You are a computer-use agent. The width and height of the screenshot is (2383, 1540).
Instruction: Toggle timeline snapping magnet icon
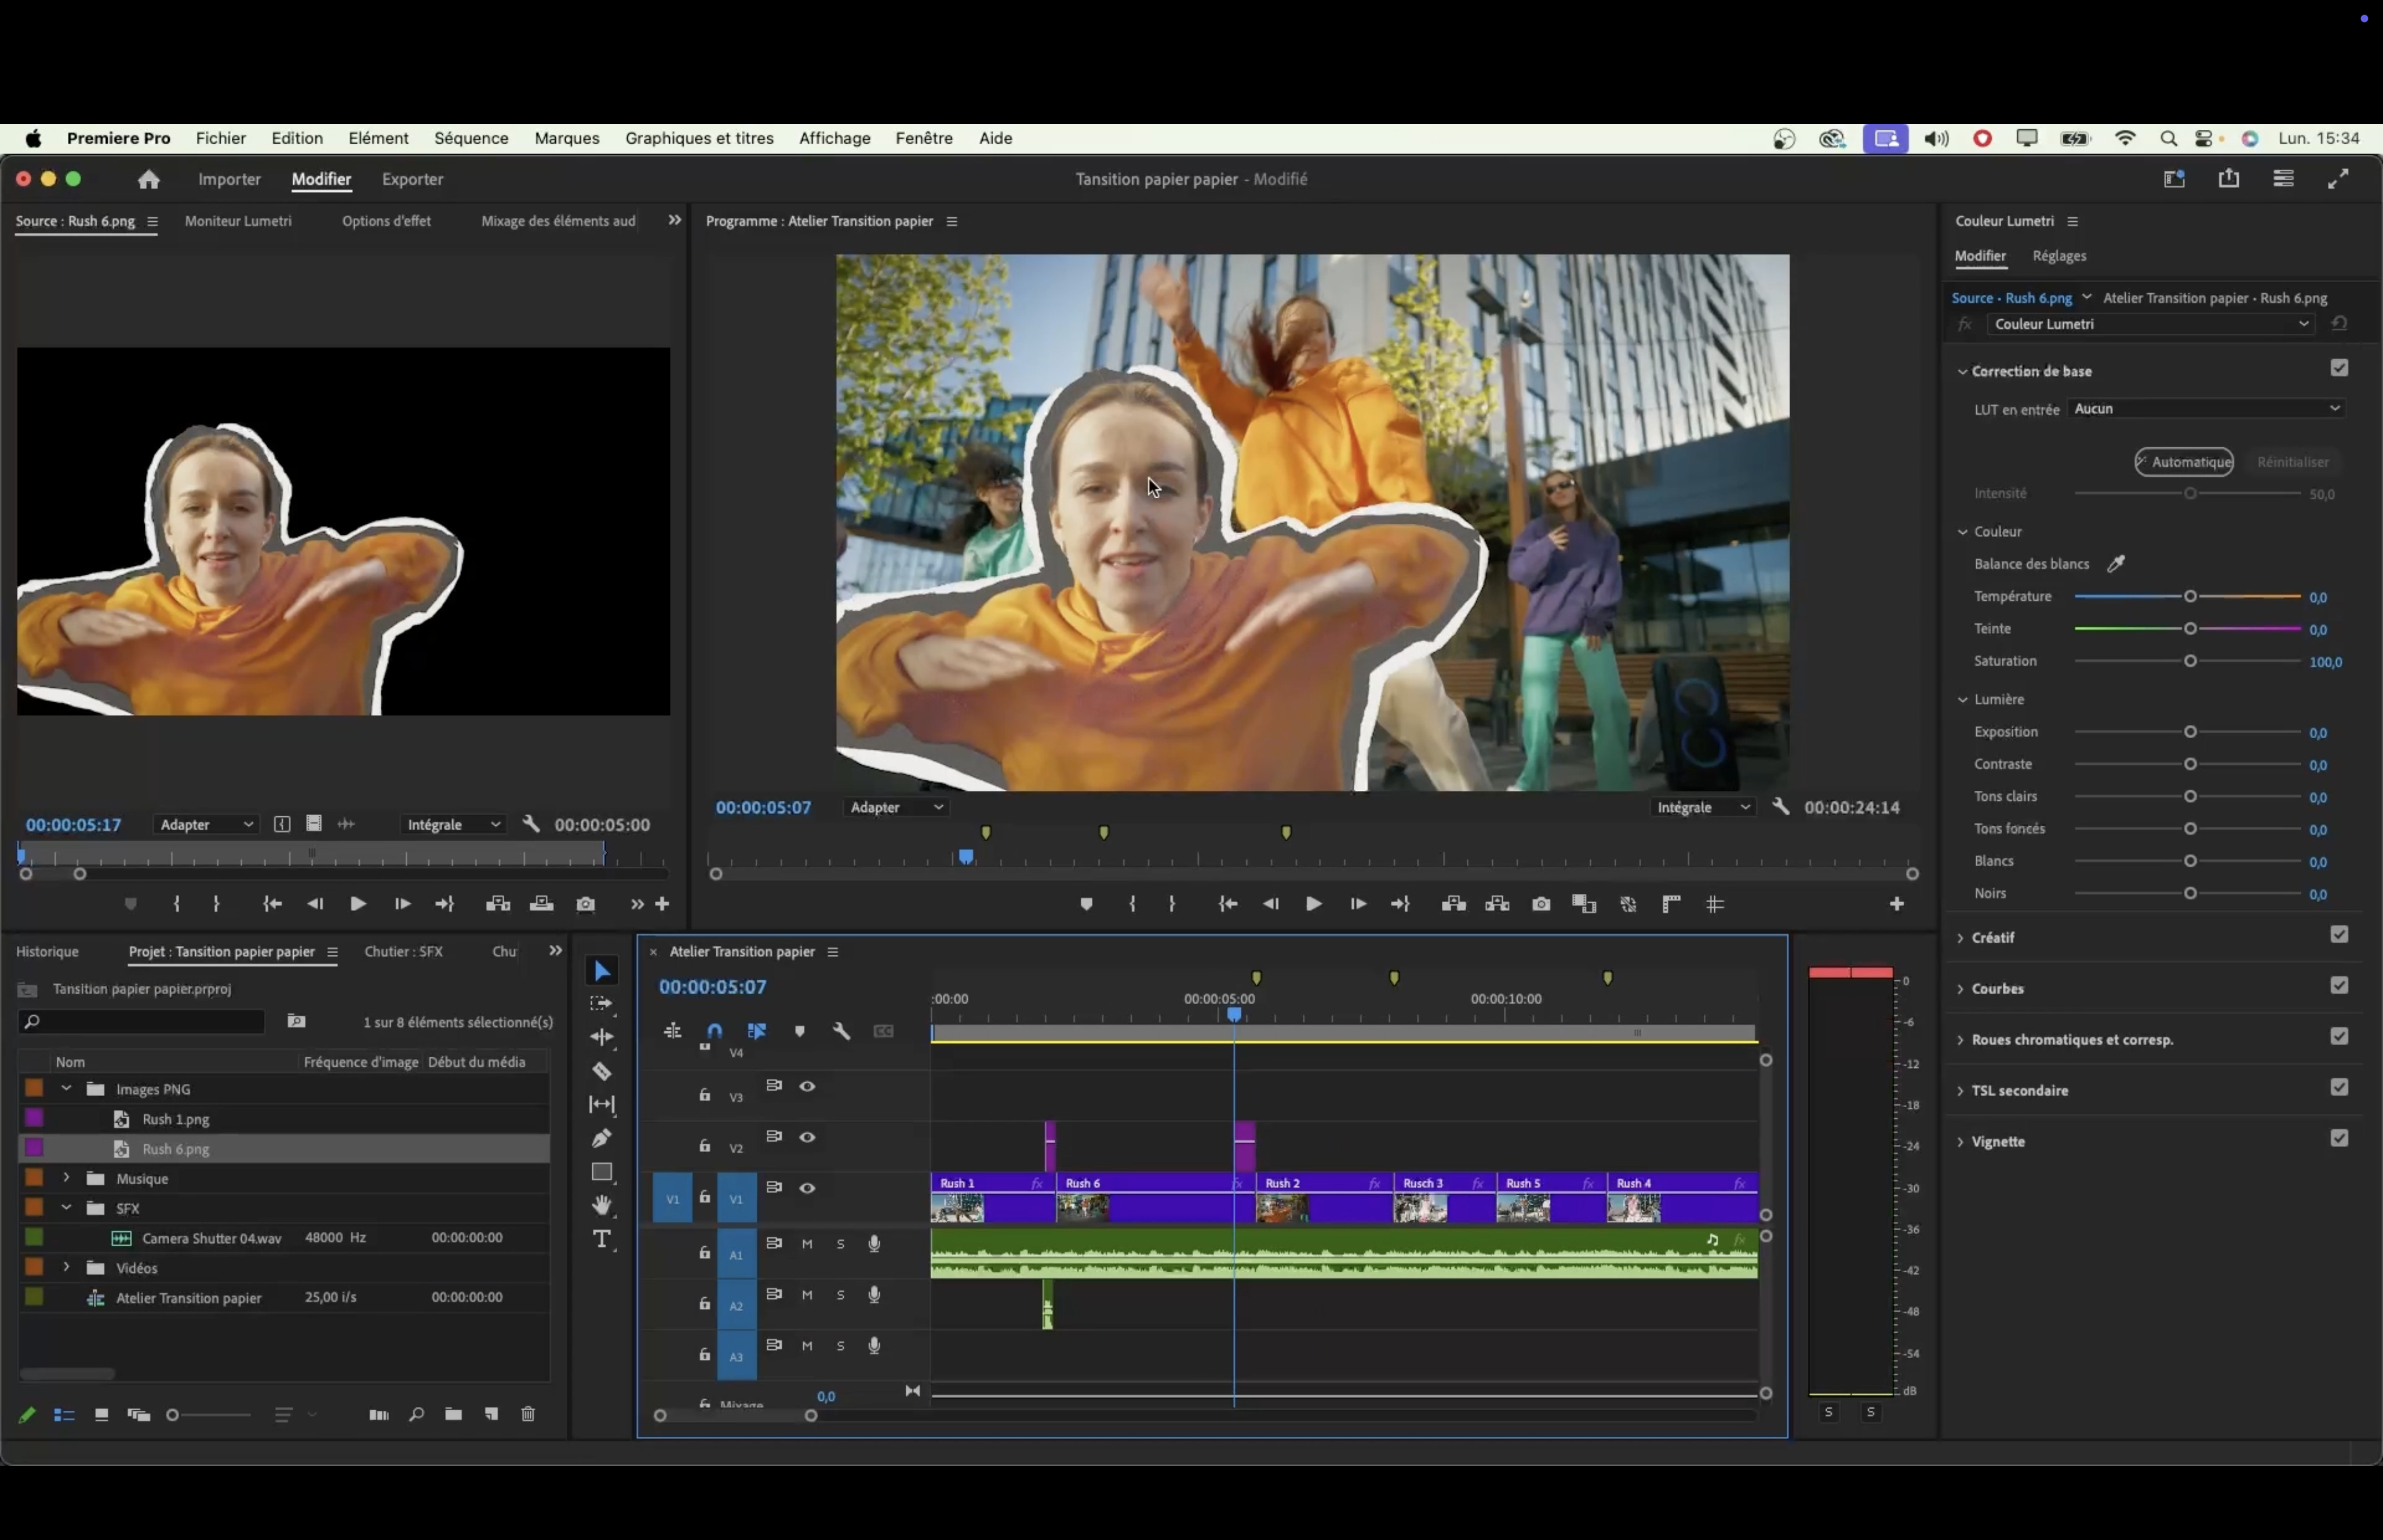(714, 1031)
